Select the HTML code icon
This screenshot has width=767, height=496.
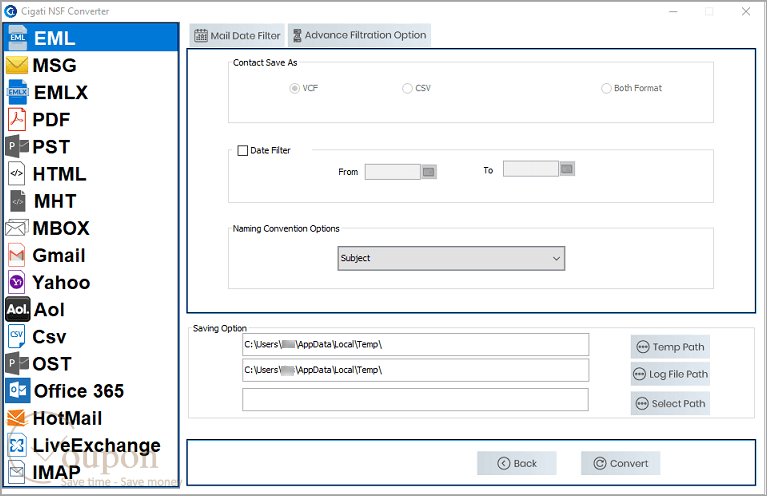17,174
